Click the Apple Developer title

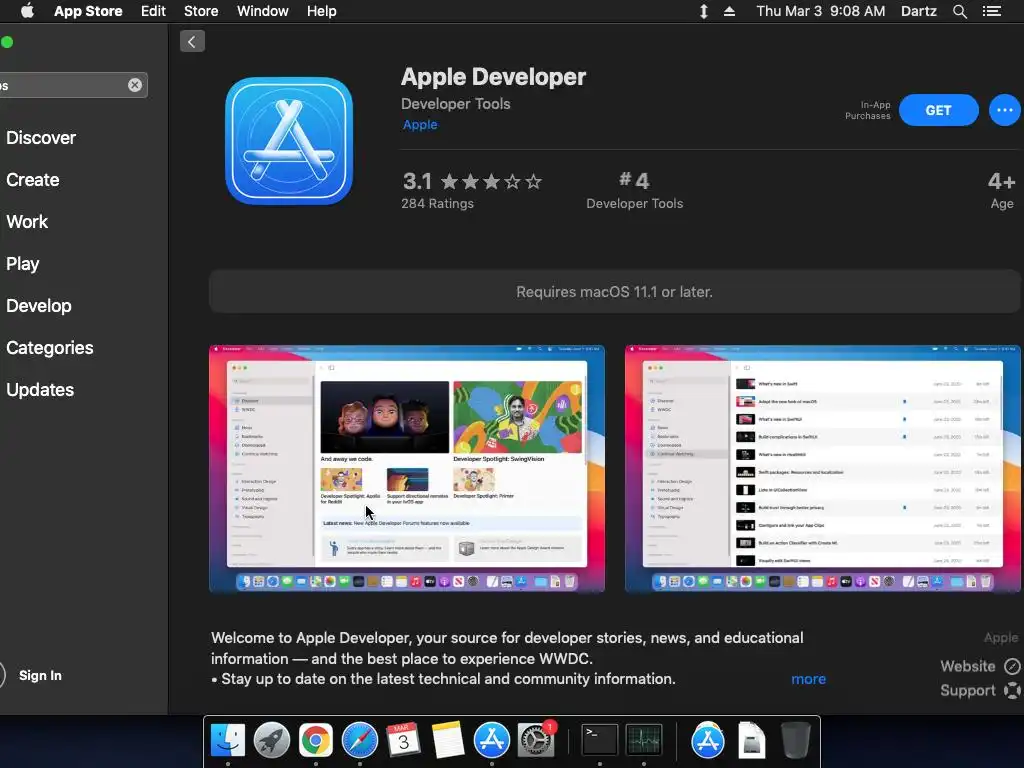point(493,77)
